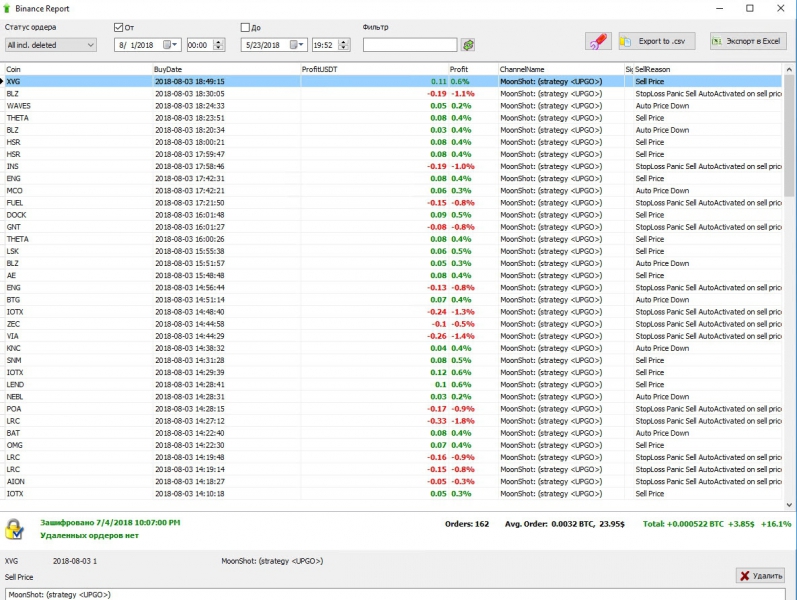Click the table scrollbar up arrow
797x600 pixels.
(789, 69)
